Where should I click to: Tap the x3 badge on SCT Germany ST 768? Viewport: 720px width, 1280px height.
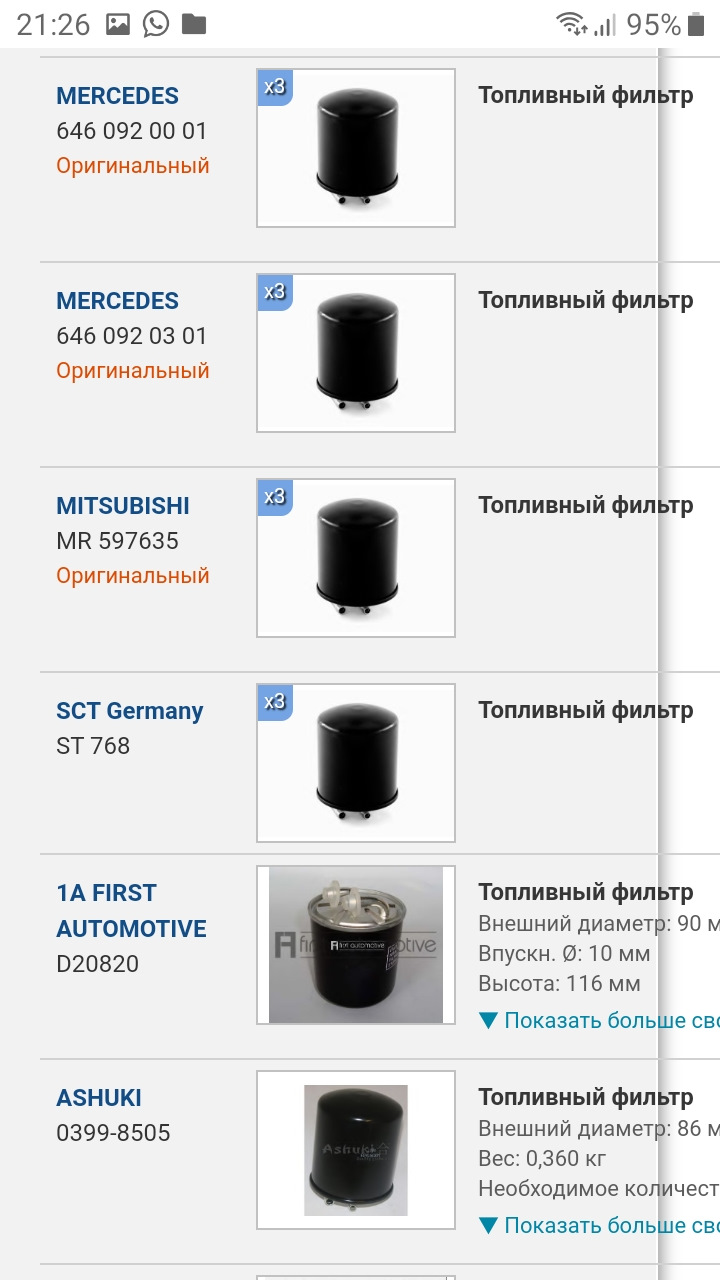[275, 702]
